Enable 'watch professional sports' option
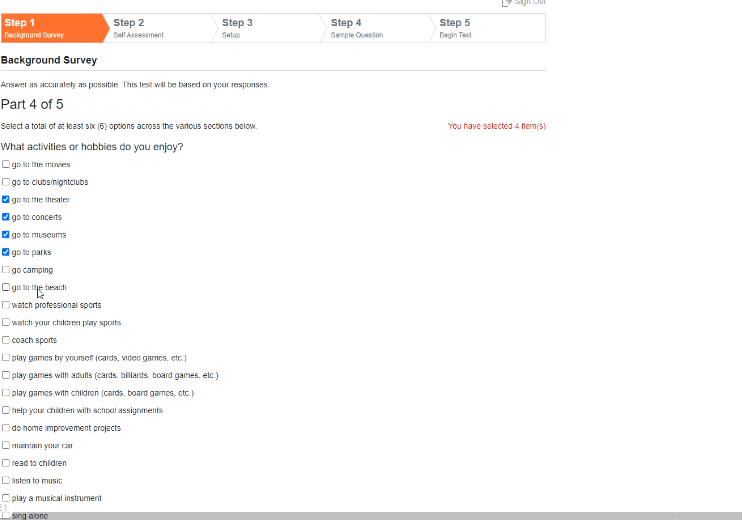 point(6,305)
